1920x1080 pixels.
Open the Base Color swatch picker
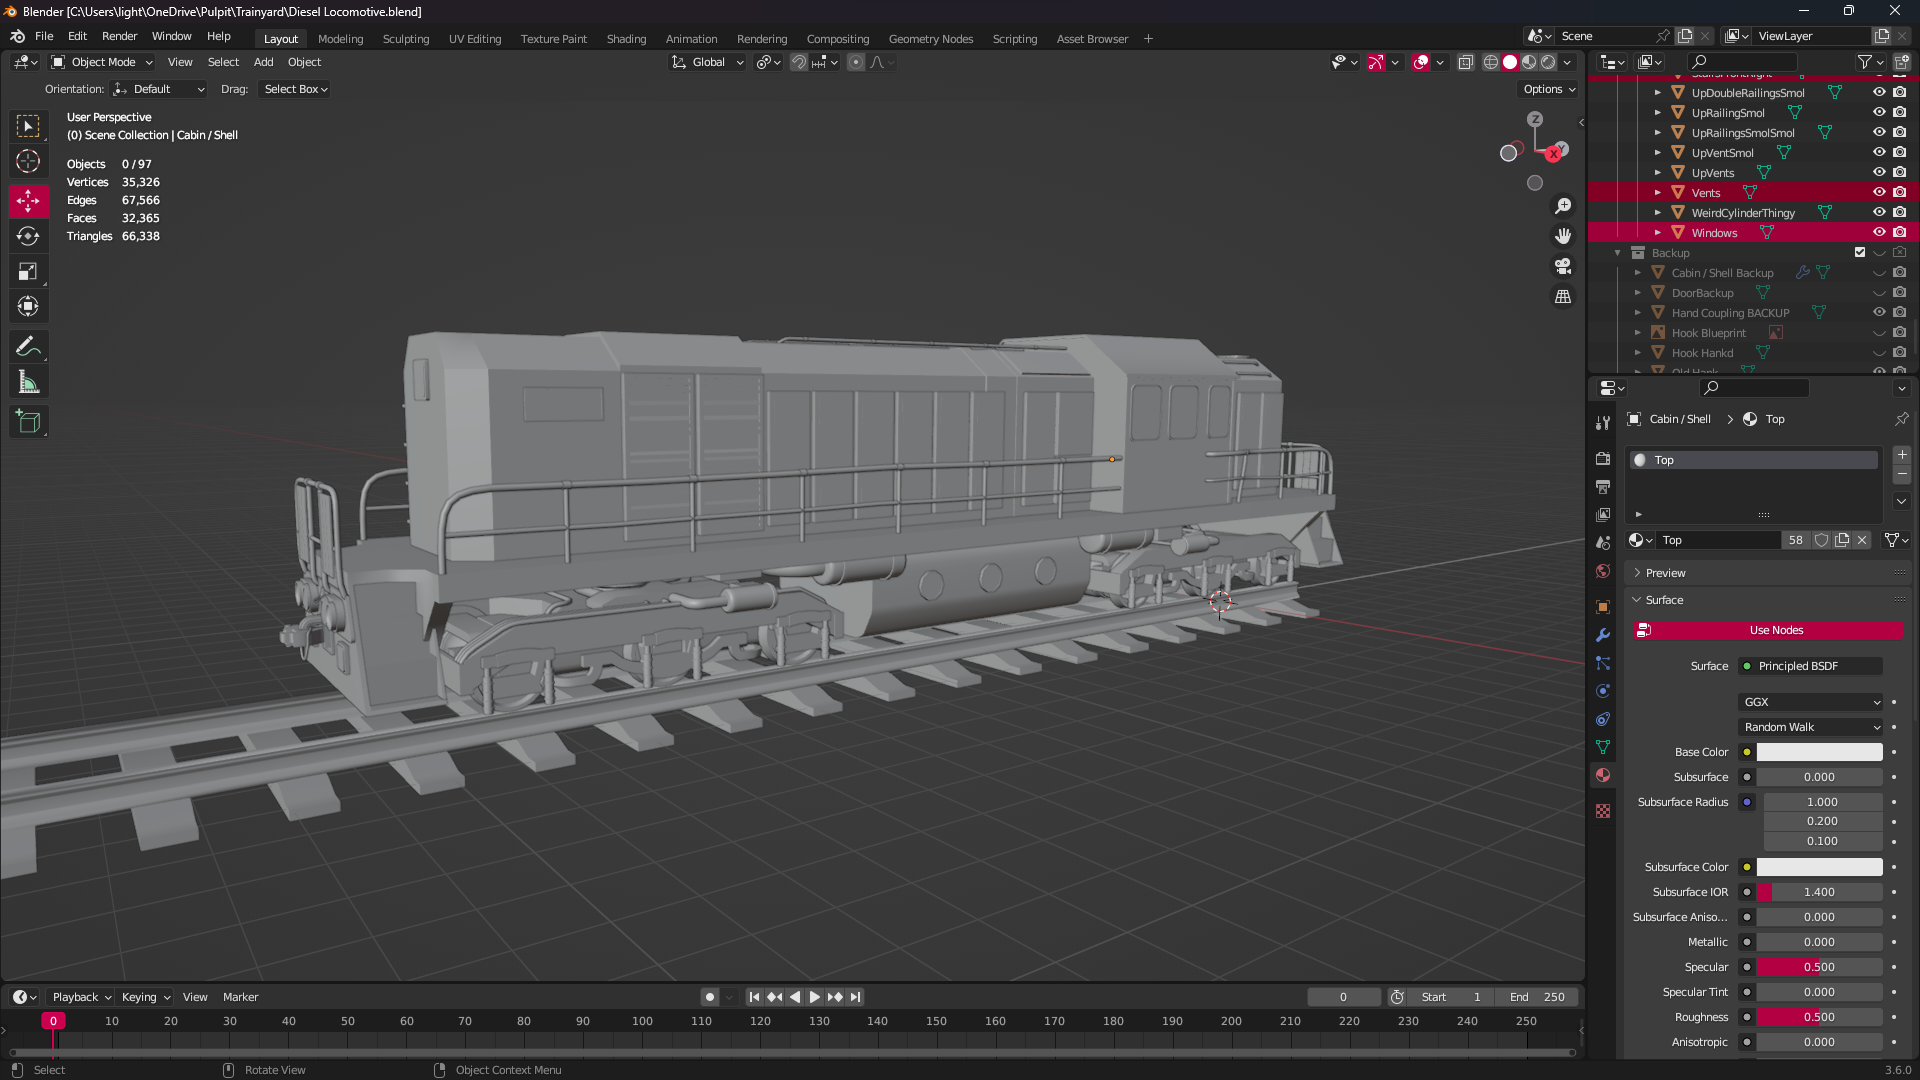[x=1820, y=751]
